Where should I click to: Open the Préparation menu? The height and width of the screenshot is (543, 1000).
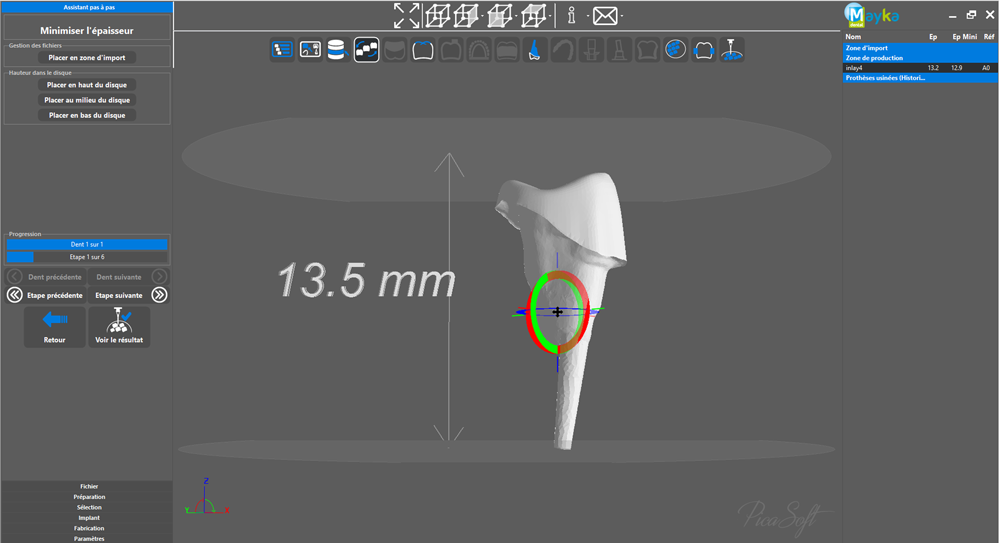tap(87, 496)
